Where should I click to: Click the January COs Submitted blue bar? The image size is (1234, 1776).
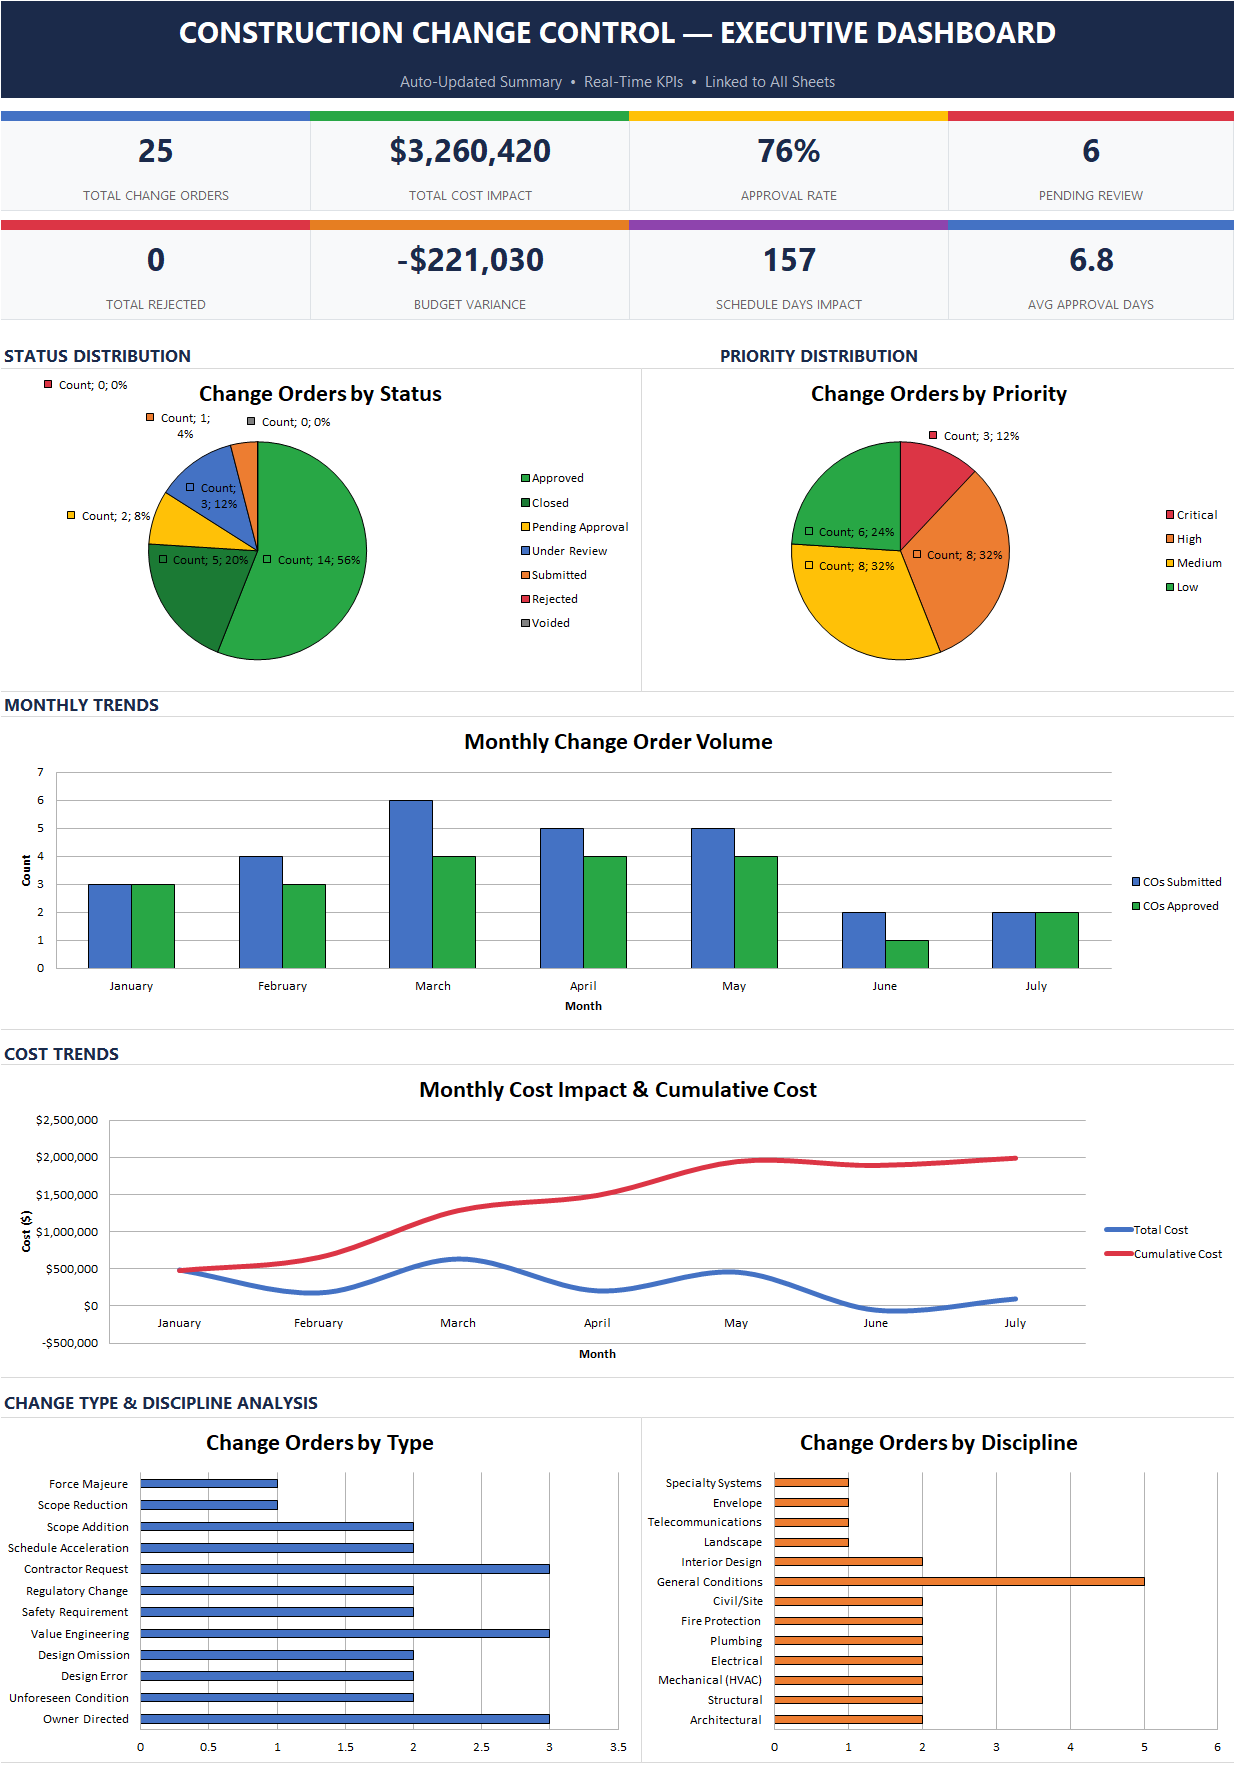tap(110, 926)
